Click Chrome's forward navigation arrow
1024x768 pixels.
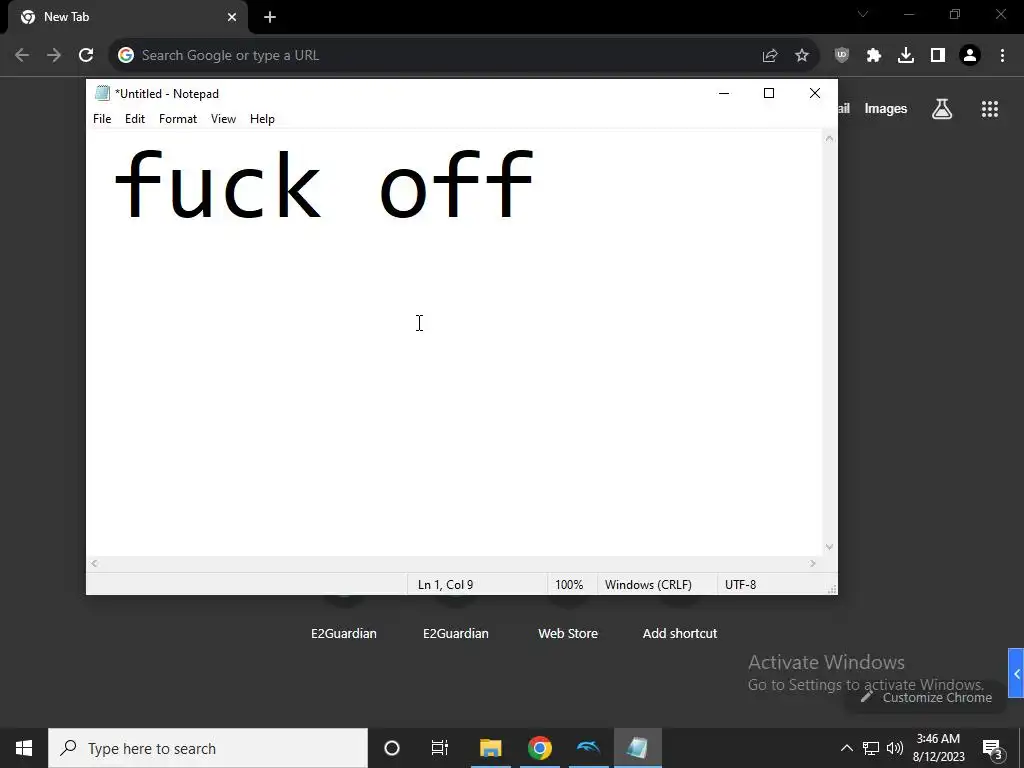(54, 56)
